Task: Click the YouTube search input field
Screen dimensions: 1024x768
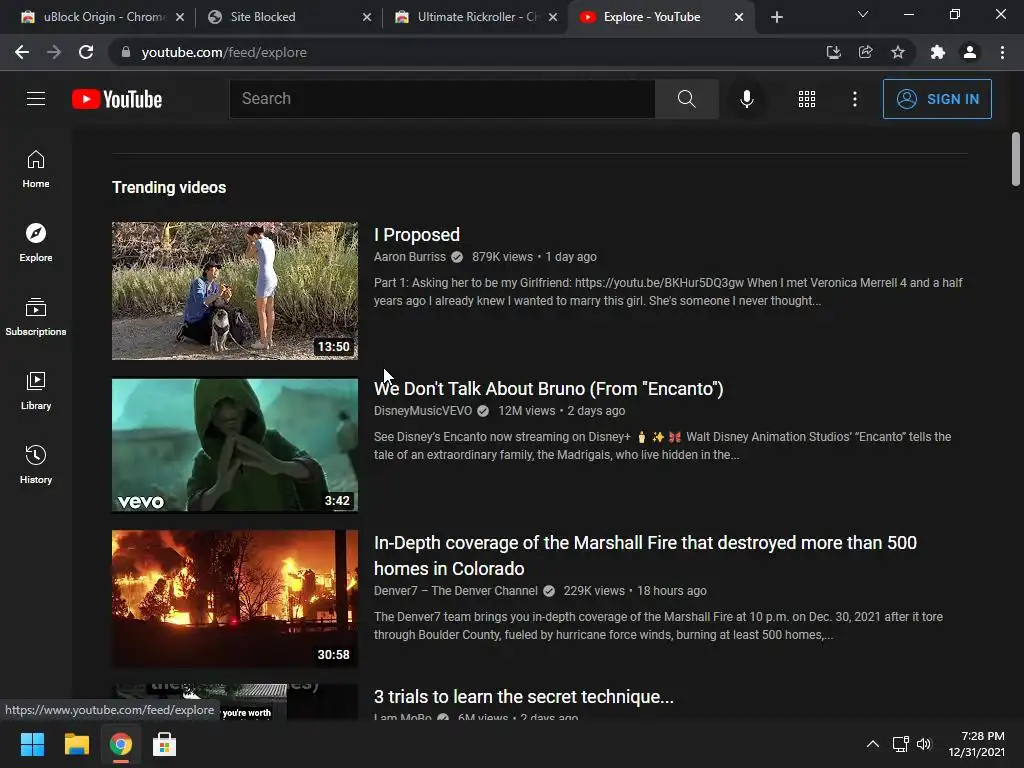Action: [x=442, y=99]
